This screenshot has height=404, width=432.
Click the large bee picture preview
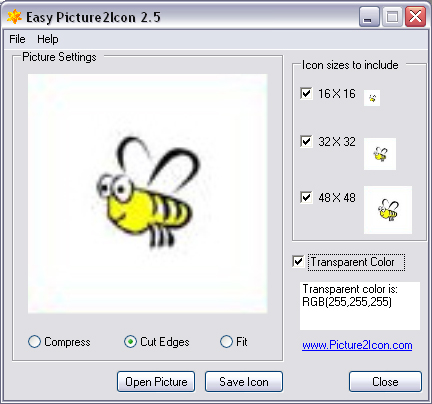point(148,193)
